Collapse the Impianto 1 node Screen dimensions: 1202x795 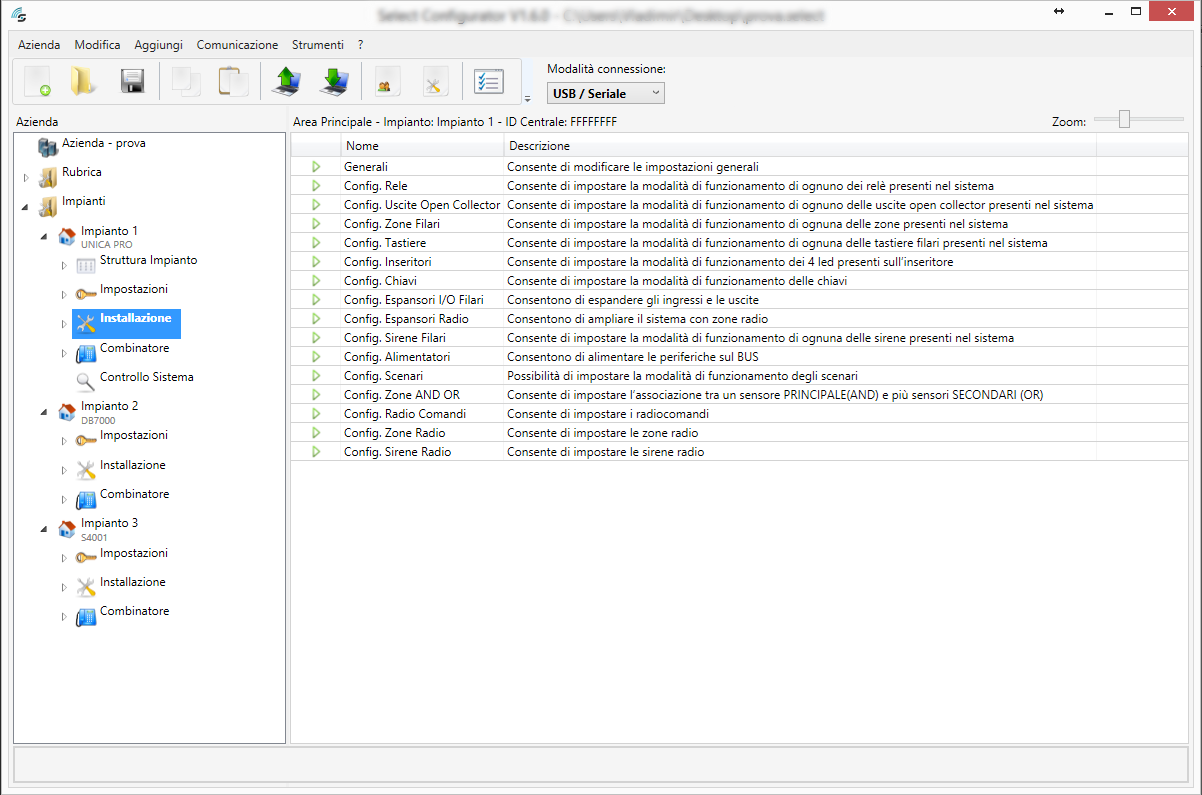45,237
